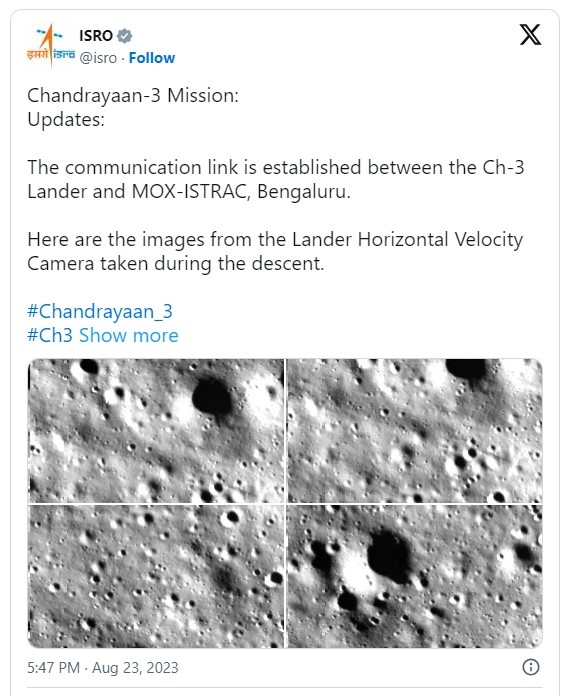Open the tweet info circle icon
This screenshot has height=696, width=573.
531,667
